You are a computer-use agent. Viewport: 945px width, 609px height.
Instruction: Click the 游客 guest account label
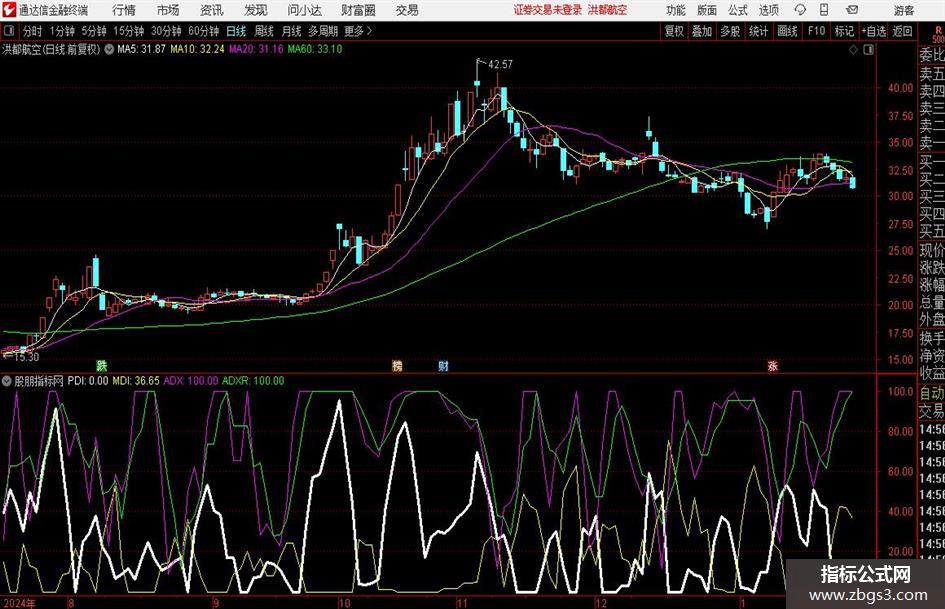[x=904, y=10]
